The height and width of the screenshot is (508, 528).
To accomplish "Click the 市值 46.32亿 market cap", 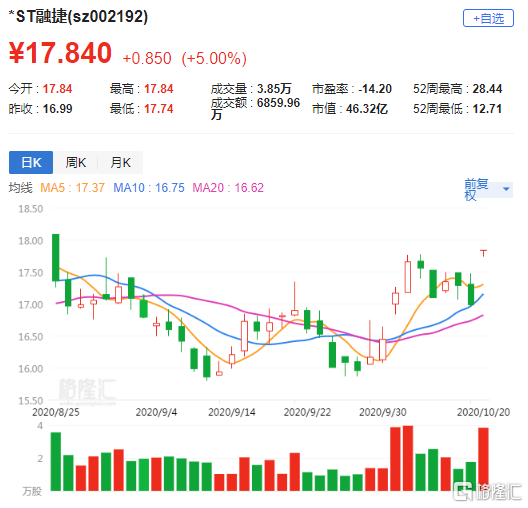I will [350, 109].
